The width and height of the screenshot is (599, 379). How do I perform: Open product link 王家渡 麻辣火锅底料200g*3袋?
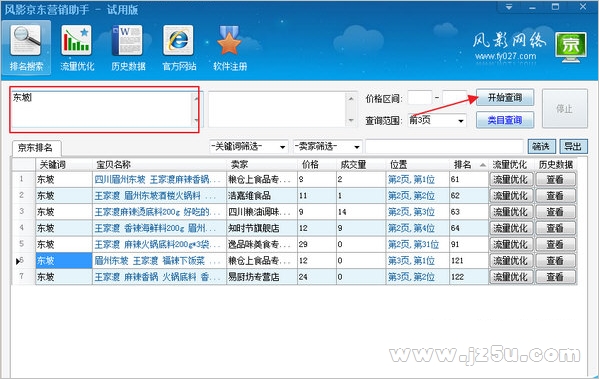point(157,245)
